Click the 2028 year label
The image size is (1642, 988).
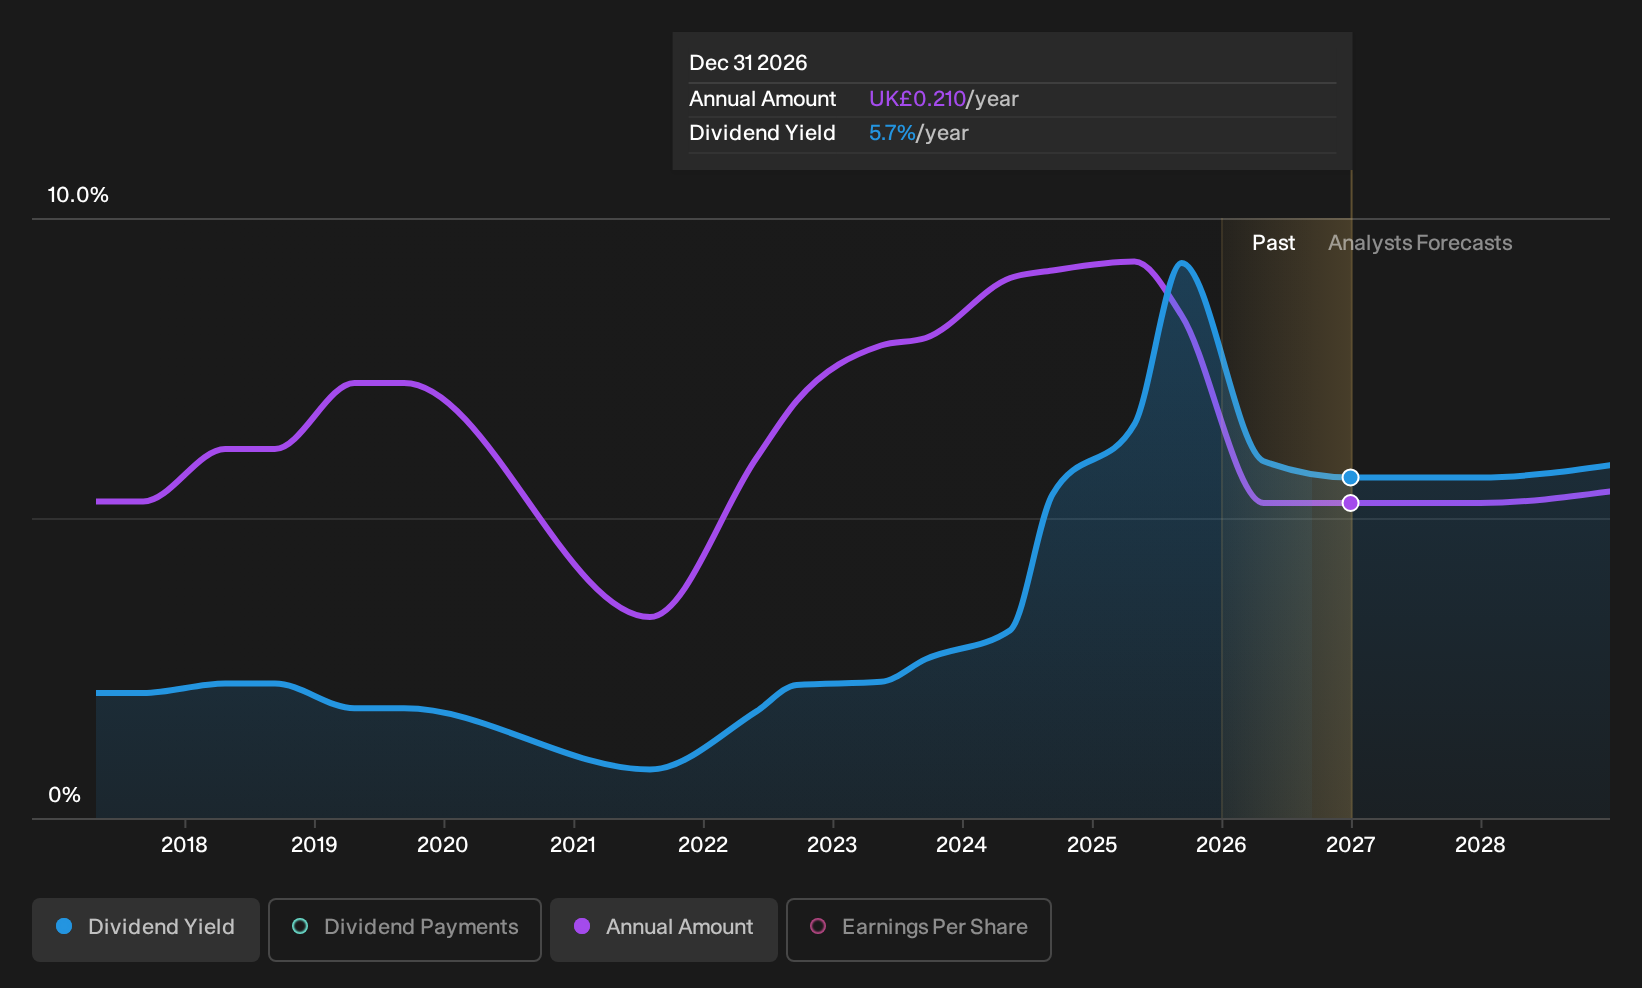(1480, 845)
